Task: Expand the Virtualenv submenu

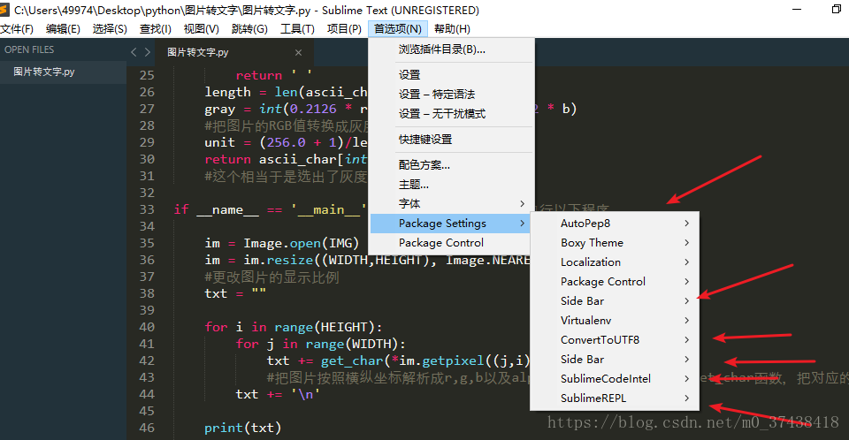Action: tap(615, 320)
